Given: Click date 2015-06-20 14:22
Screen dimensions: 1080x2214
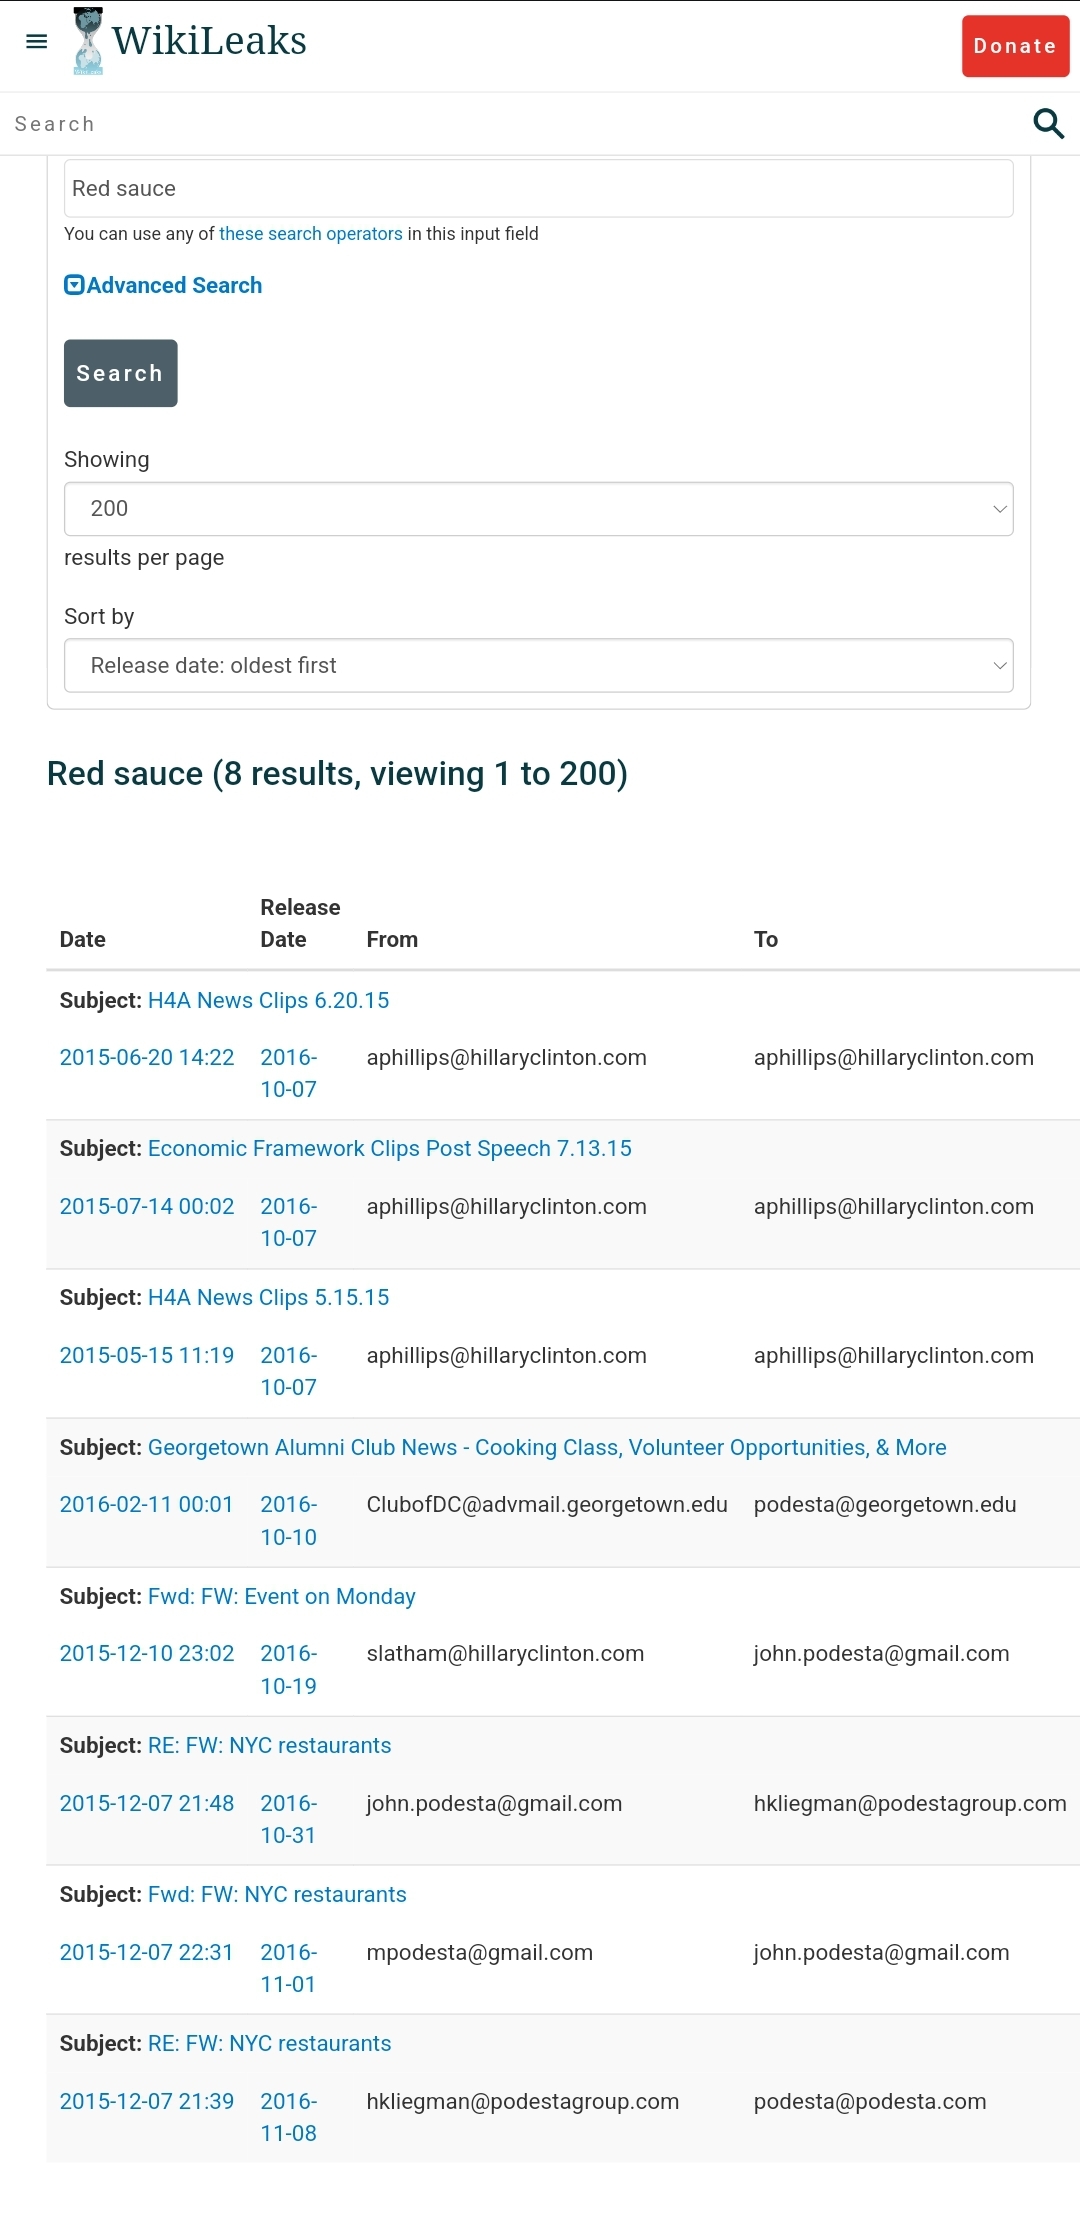Looking at the screenshot, I should [147, 1058].
